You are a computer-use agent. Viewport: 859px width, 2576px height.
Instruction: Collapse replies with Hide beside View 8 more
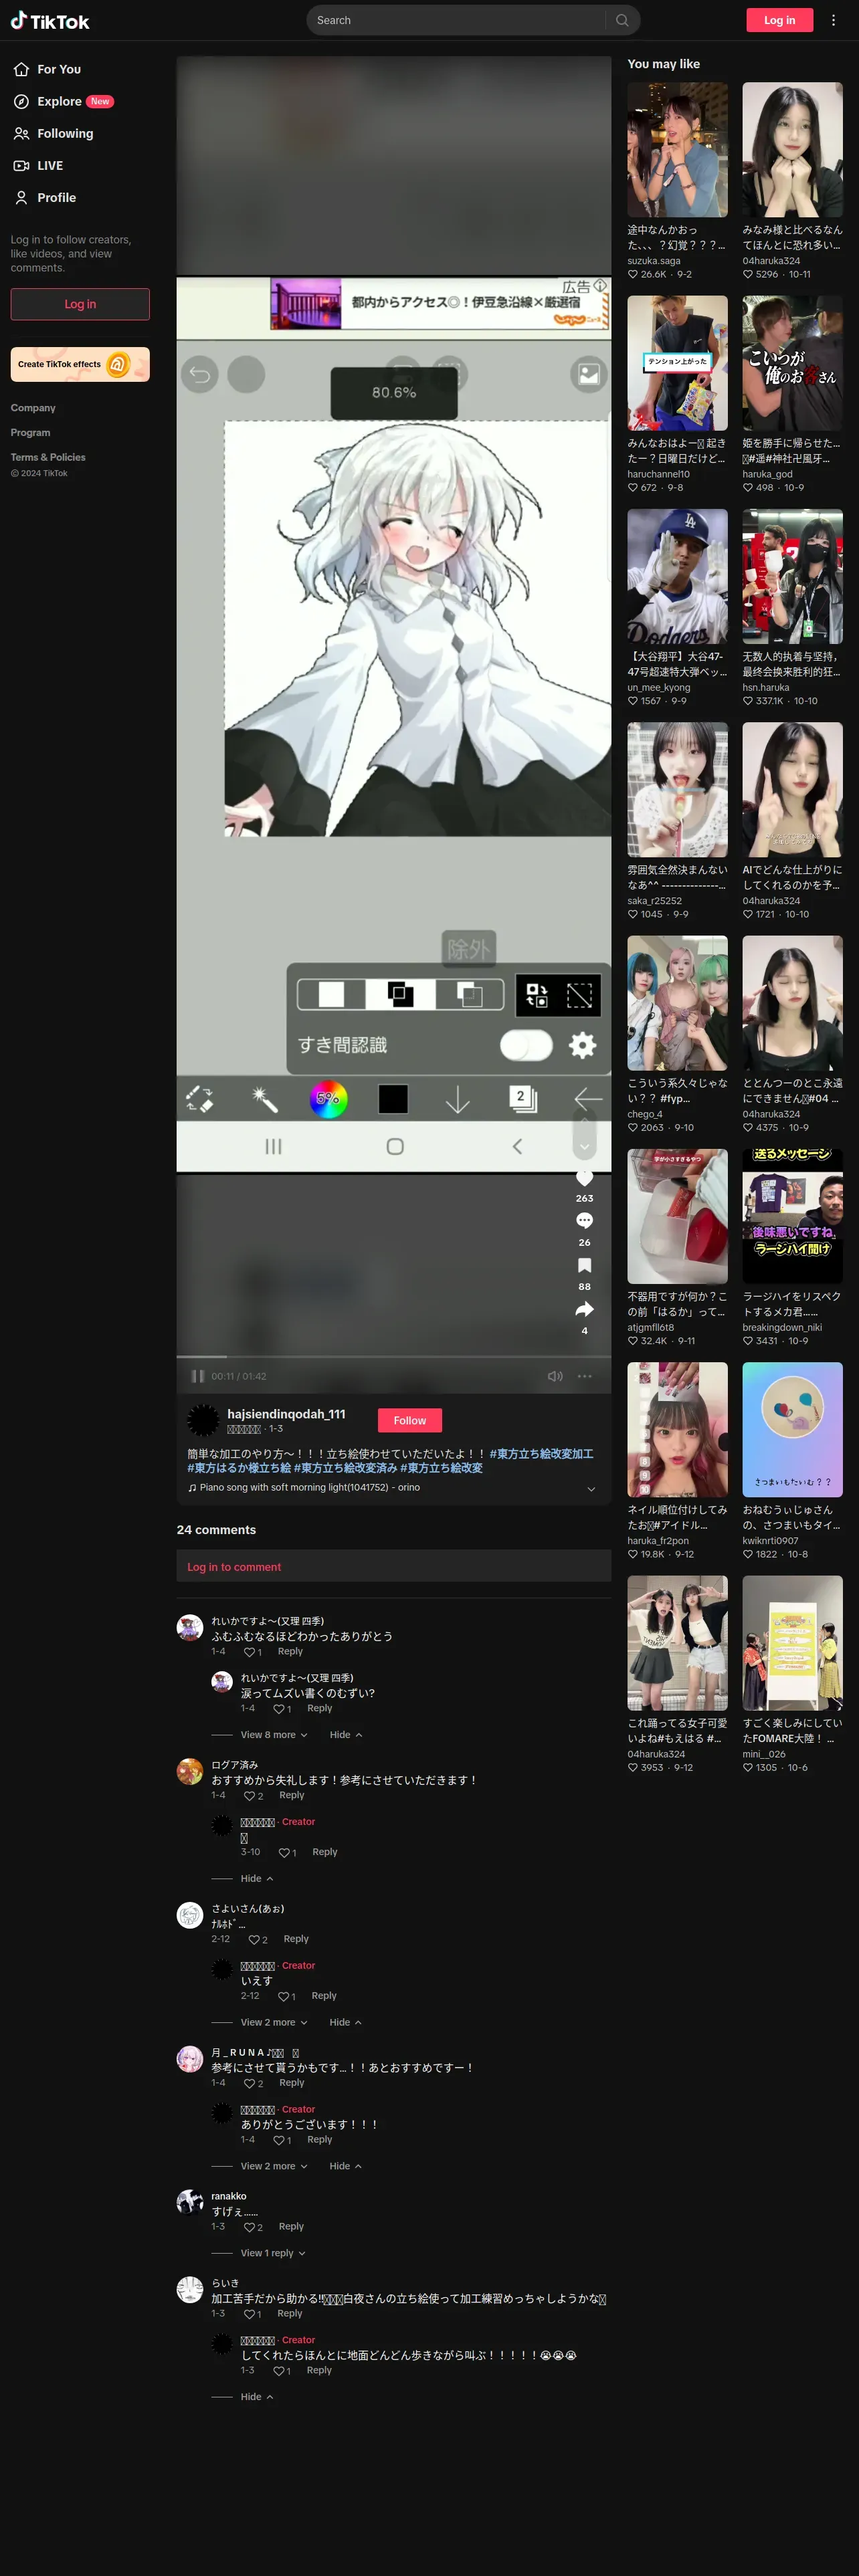(x=346, y=1735)
